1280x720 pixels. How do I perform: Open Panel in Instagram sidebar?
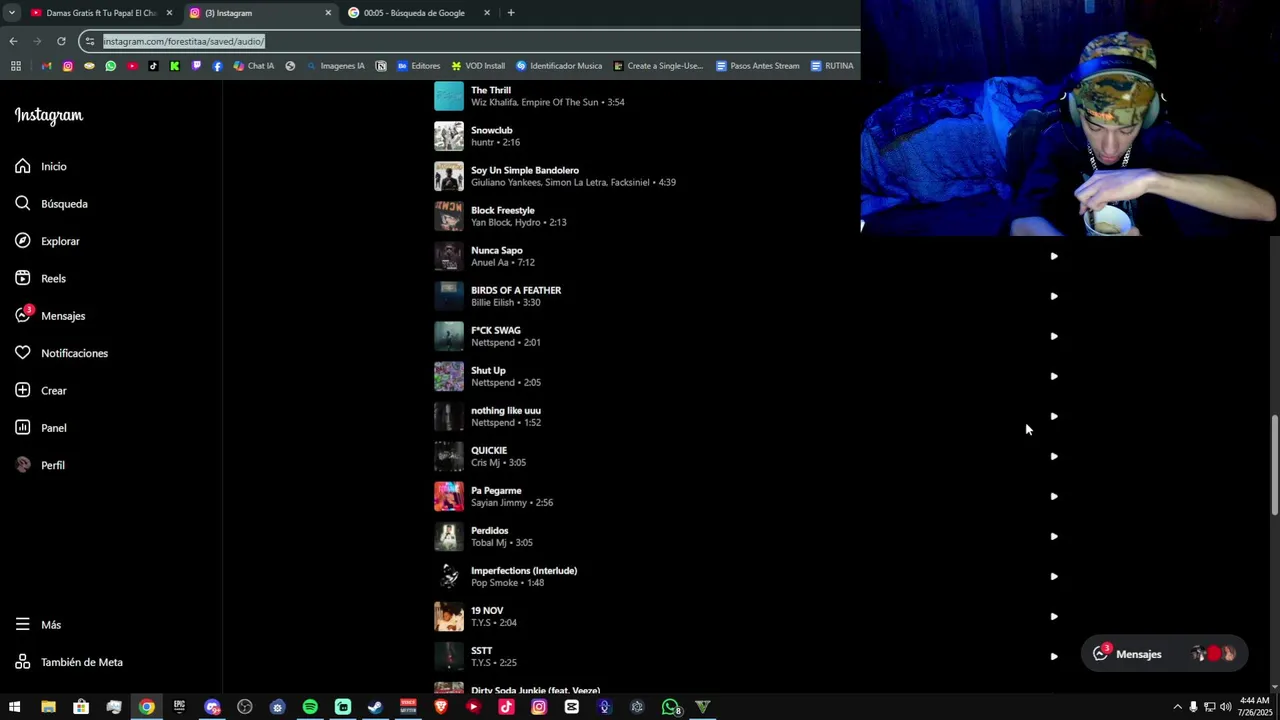coord(40,428)
